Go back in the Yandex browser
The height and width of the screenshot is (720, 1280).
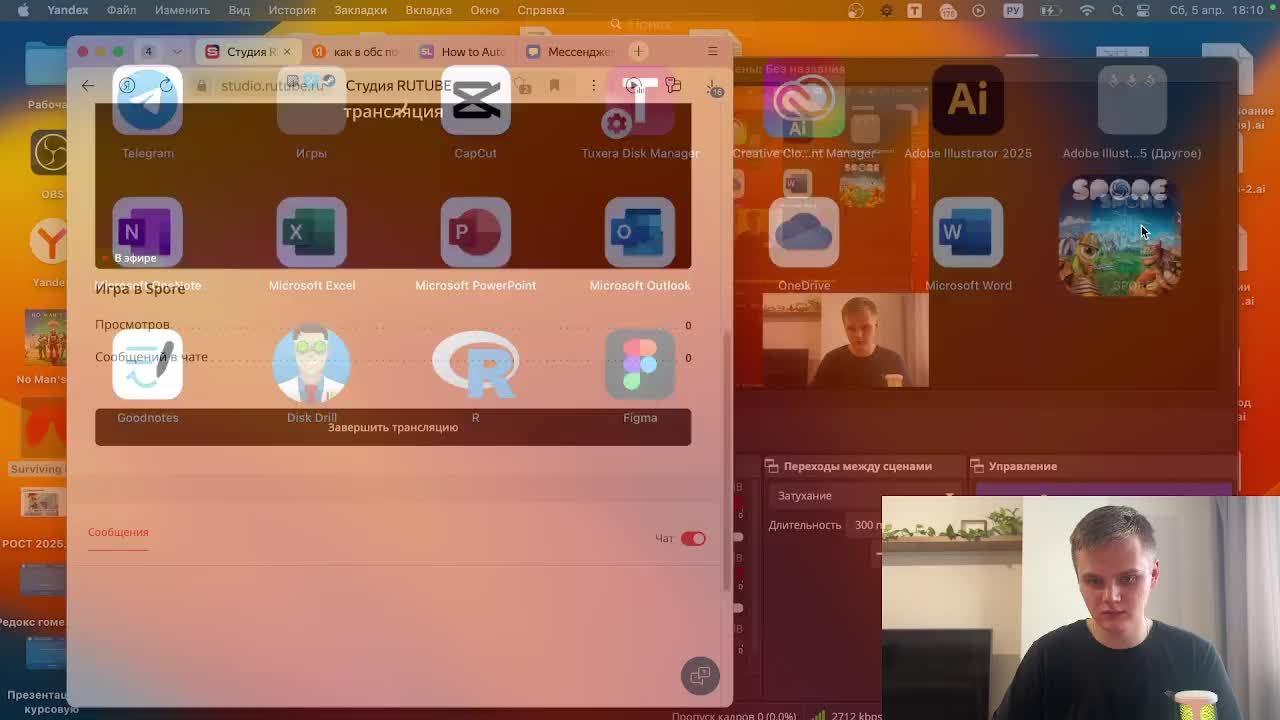click(88, 86)
